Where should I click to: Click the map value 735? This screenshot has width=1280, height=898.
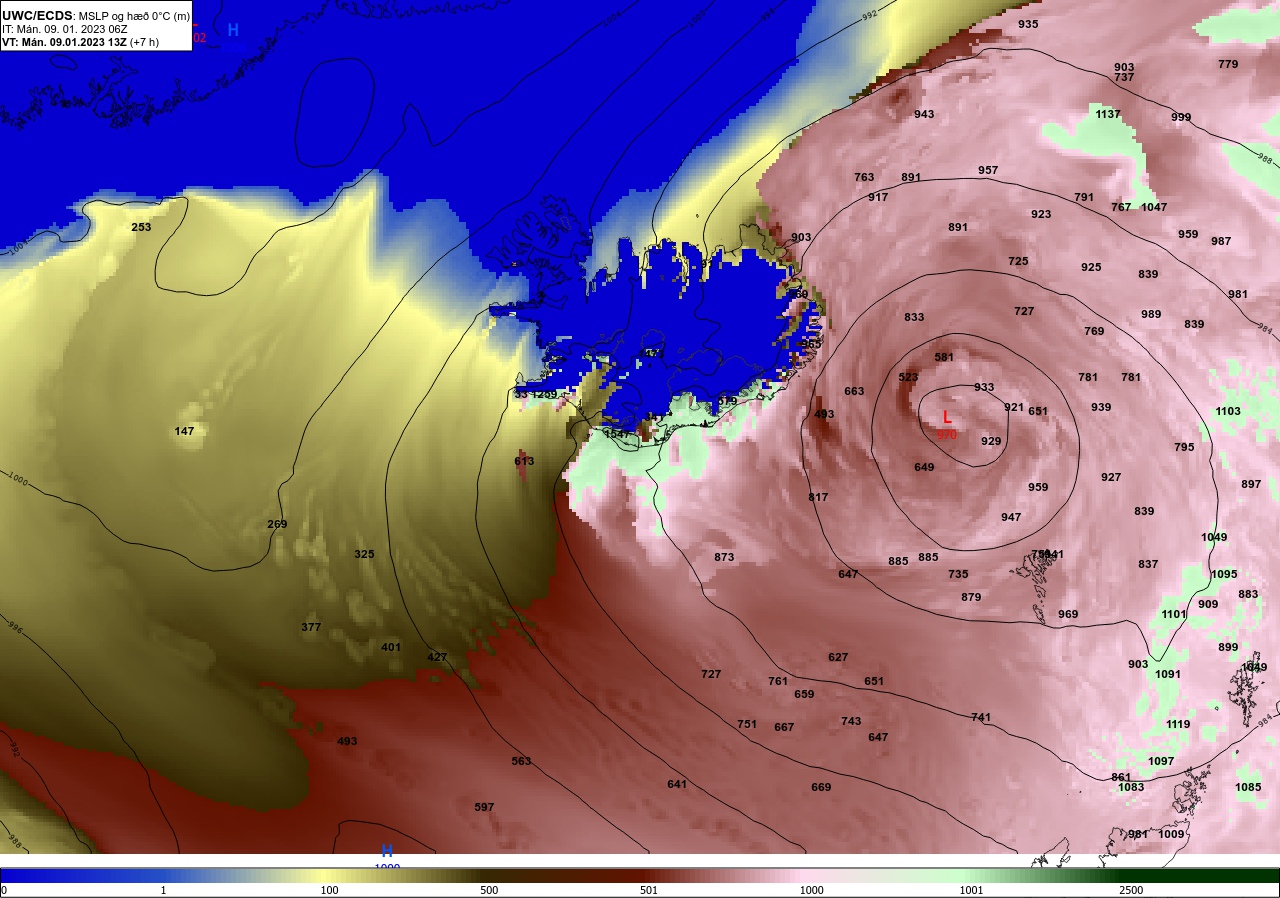coord(958,574)
